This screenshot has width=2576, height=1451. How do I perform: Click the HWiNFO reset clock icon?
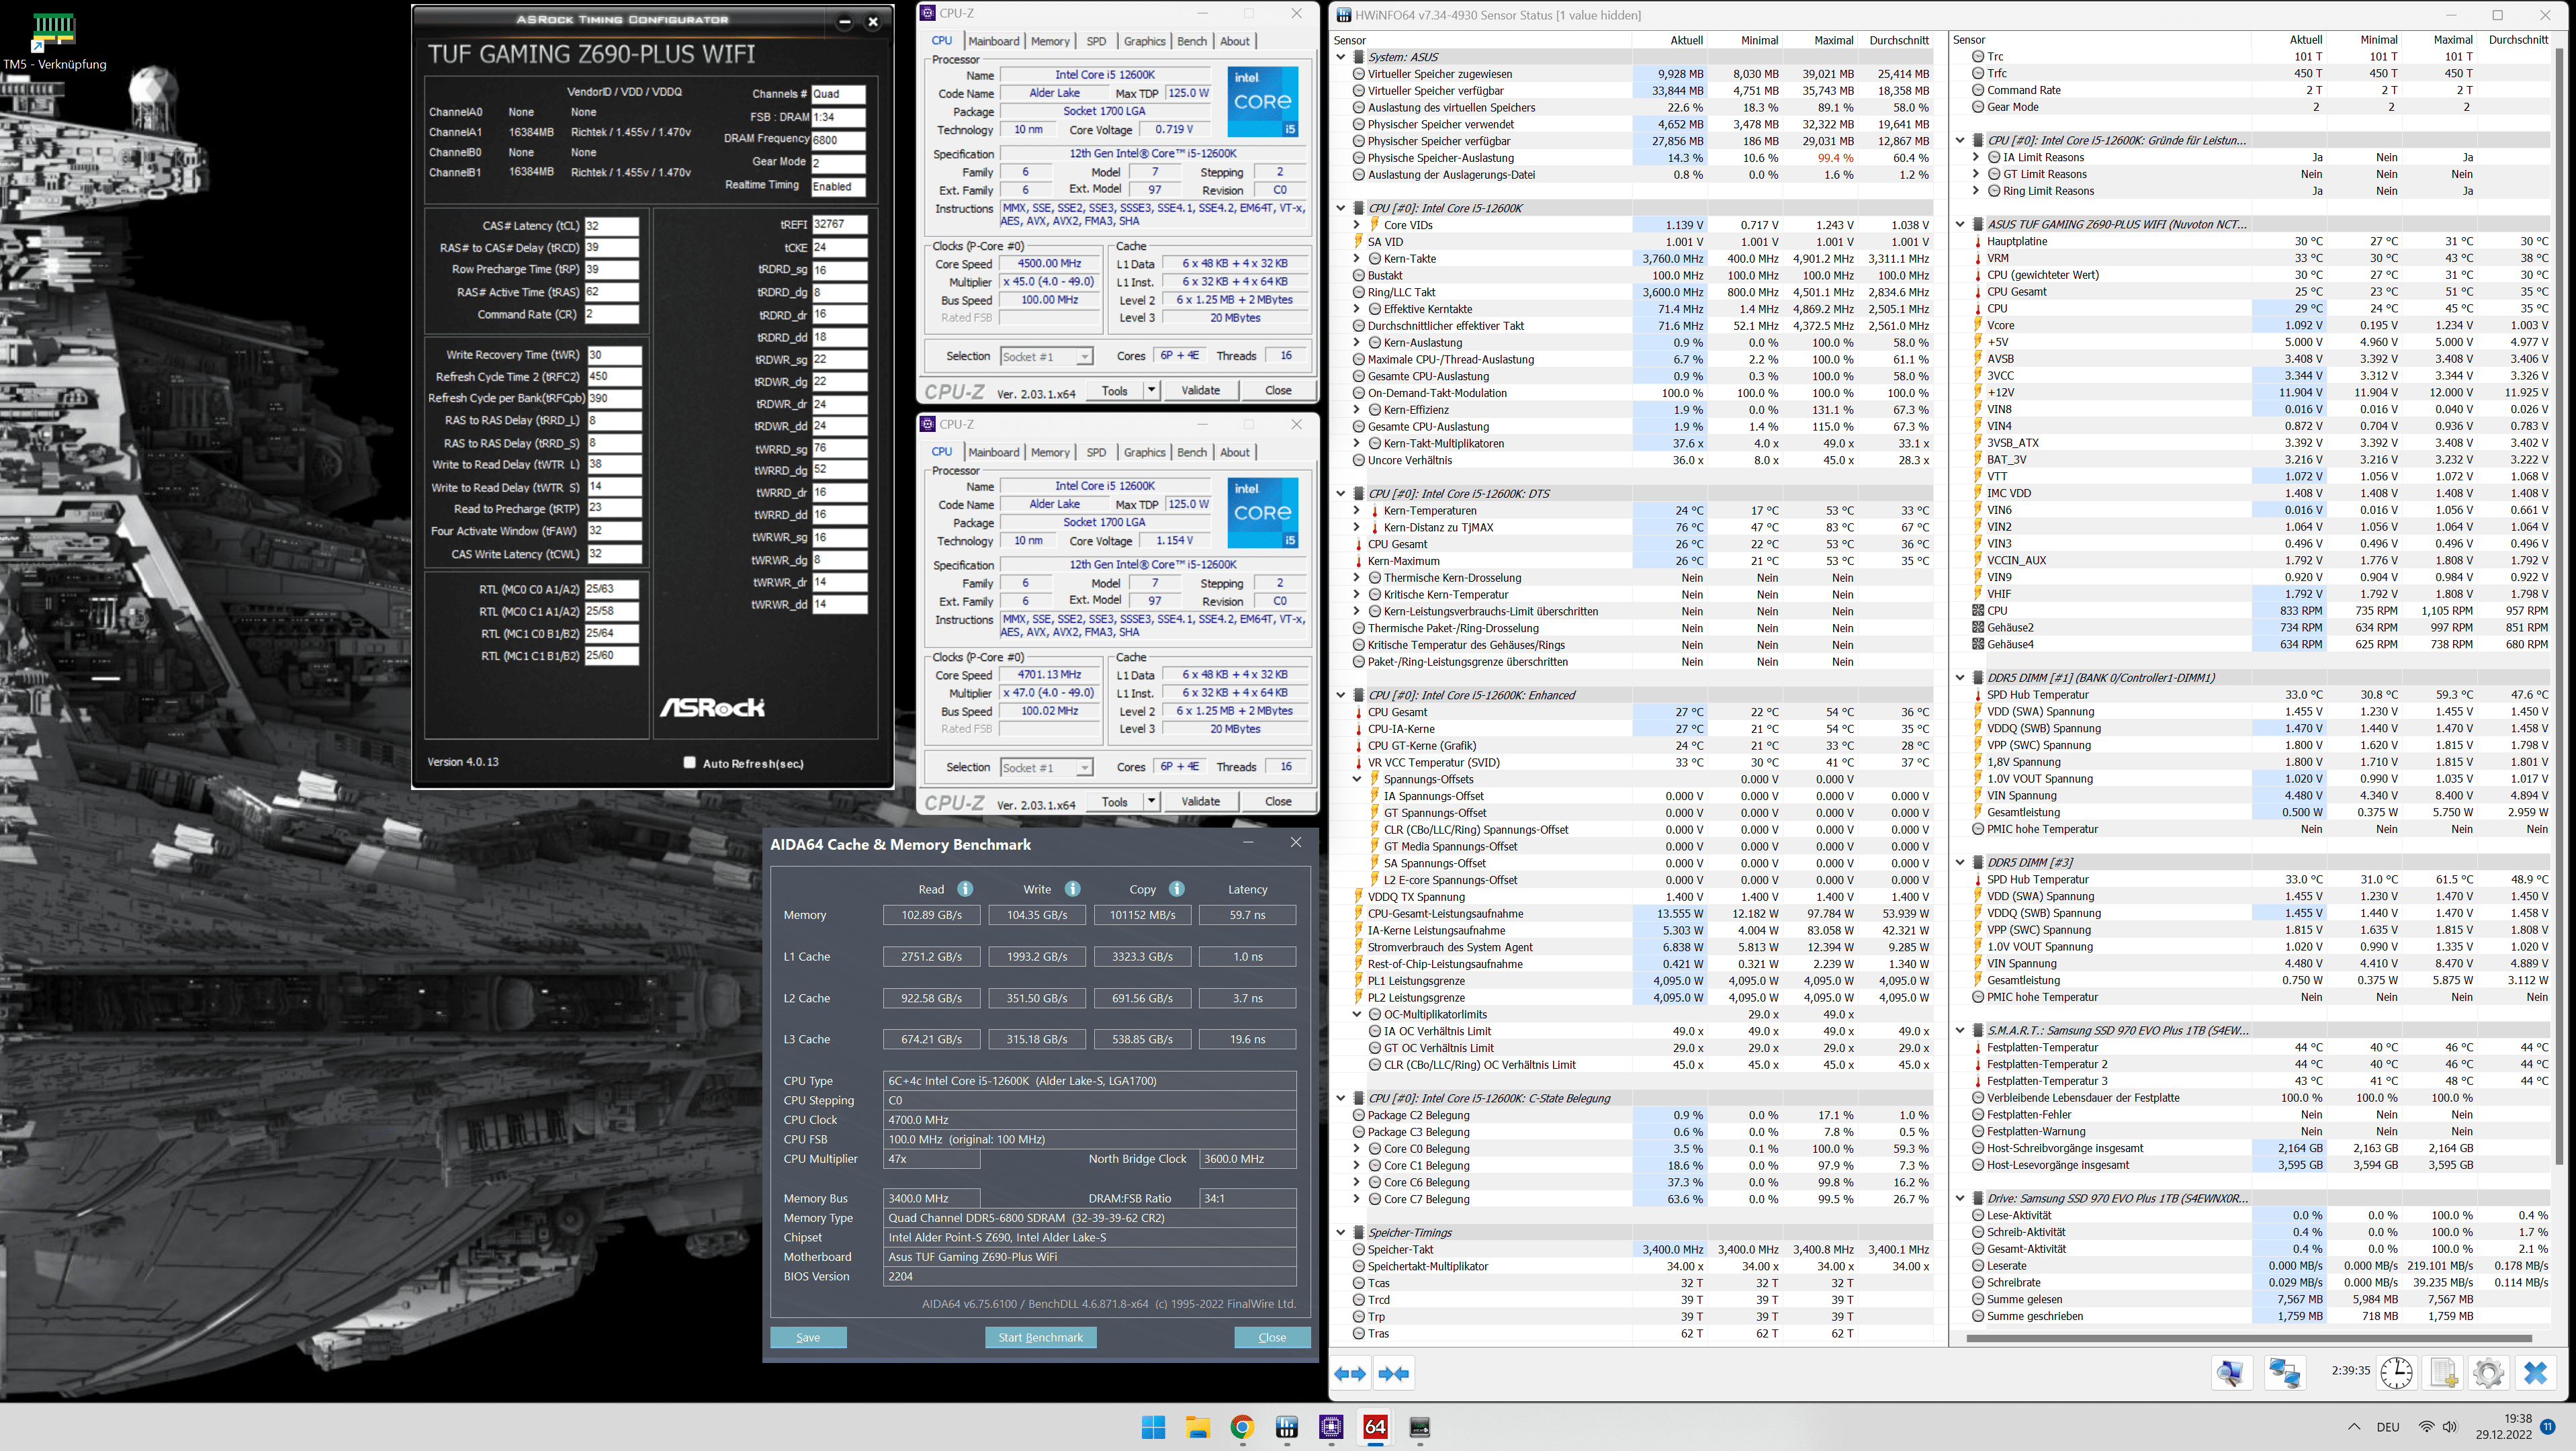(2396, 1372)
